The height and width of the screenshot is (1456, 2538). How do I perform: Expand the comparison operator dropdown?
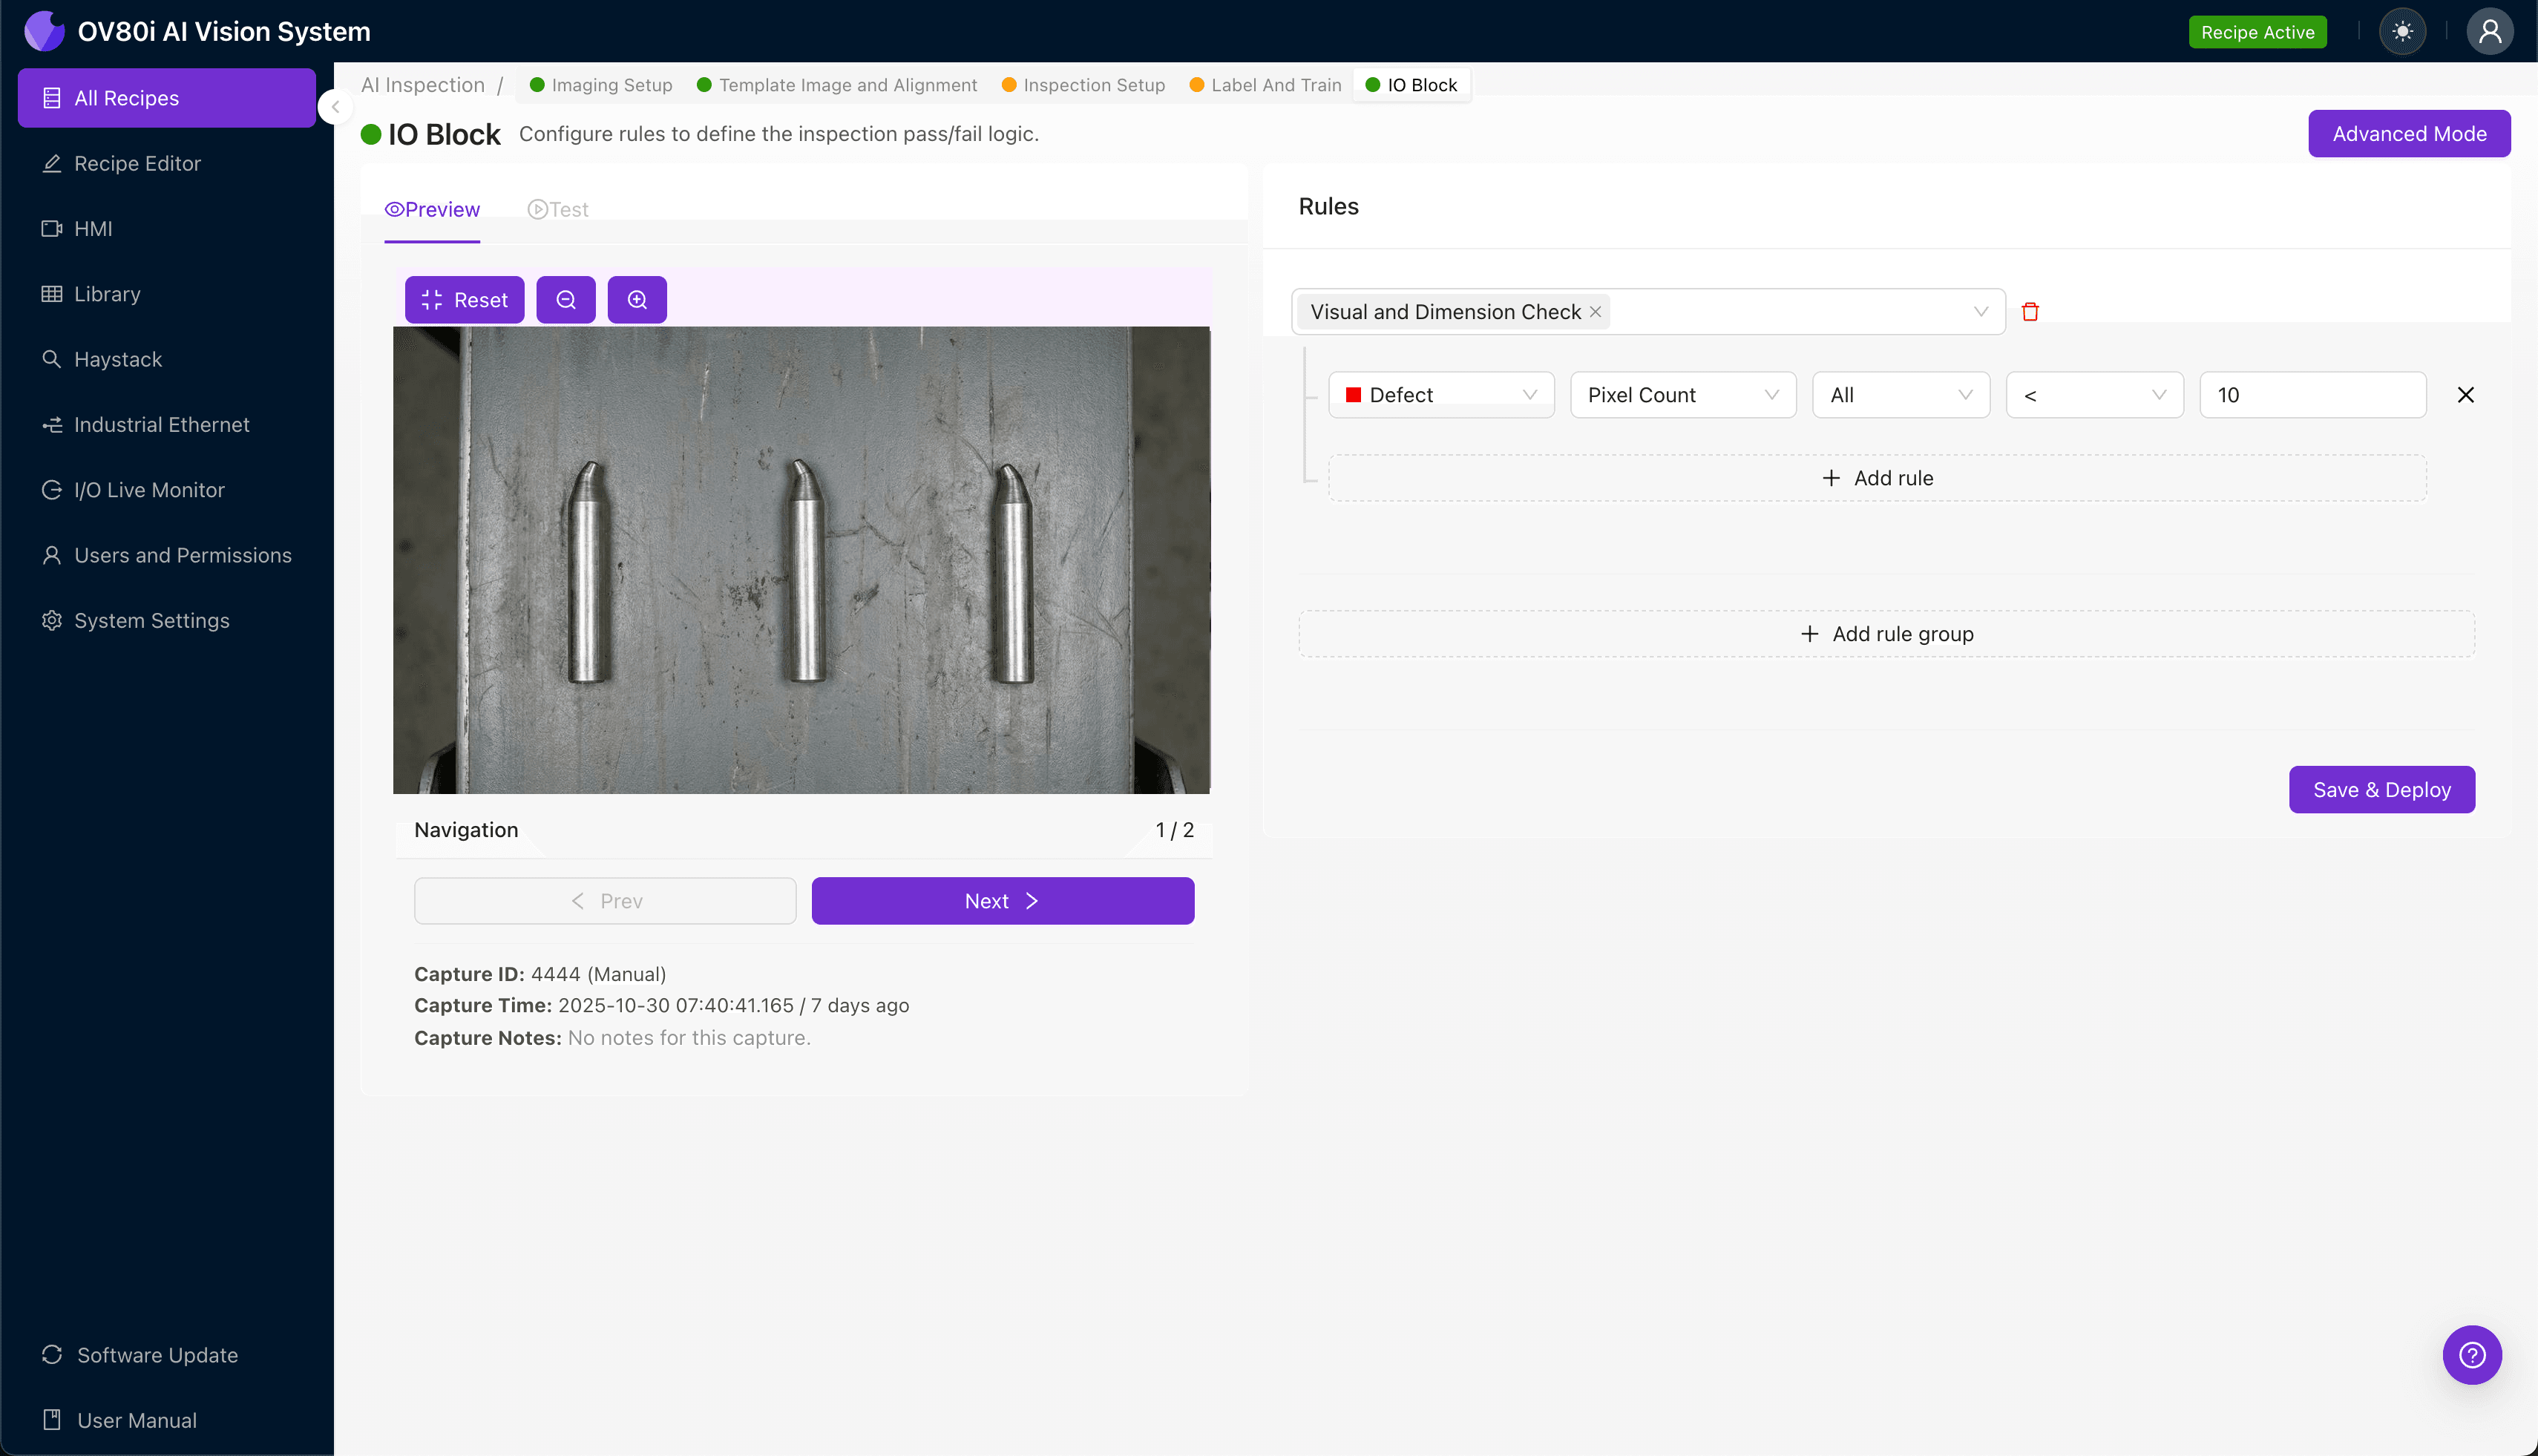(2093, 394)
